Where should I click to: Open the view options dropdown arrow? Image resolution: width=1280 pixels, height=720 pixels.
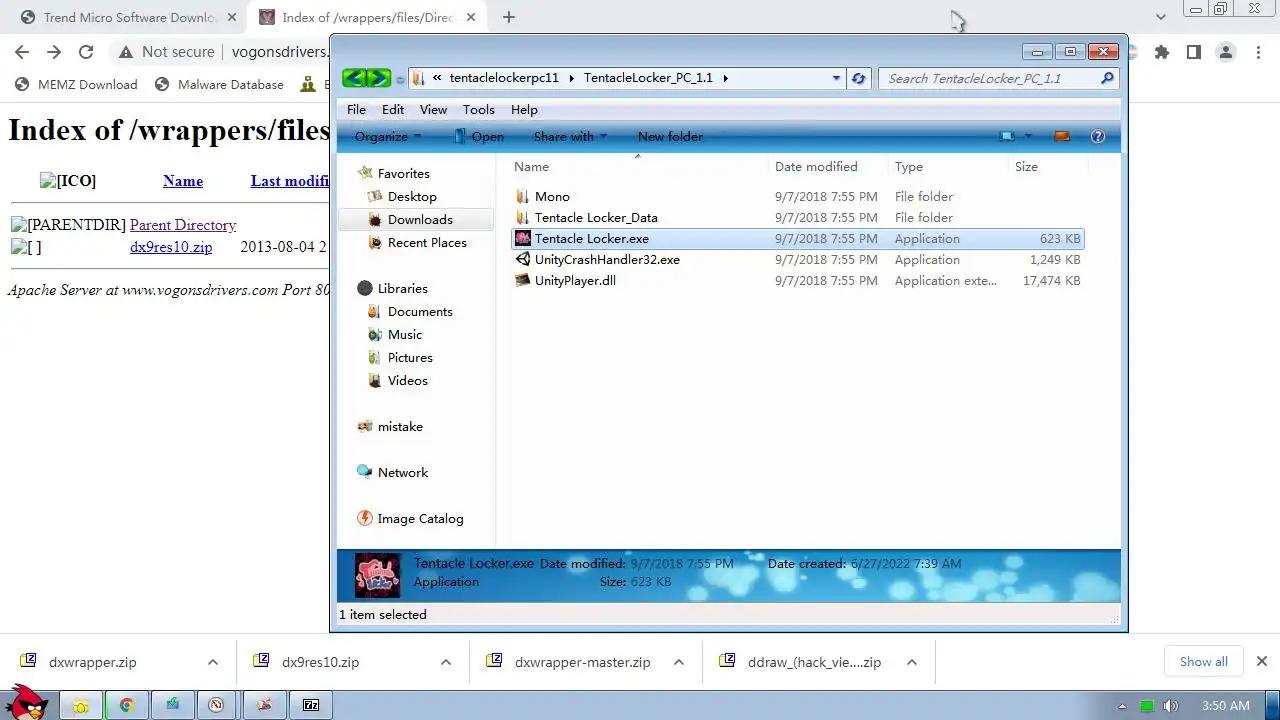point(1028,136)
